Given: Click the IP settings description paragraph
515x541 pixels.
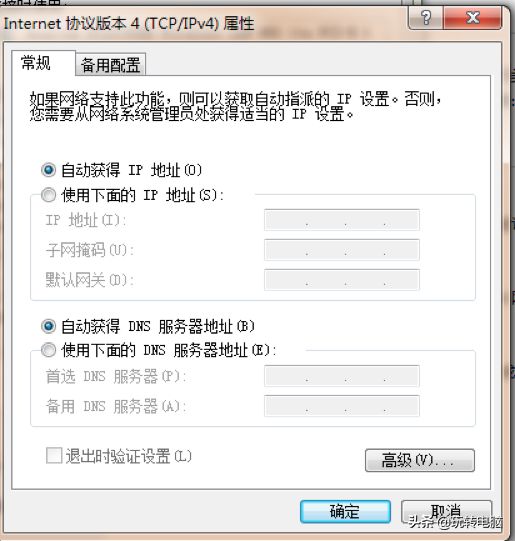Looking at the screenshot, I should [235, 106].
